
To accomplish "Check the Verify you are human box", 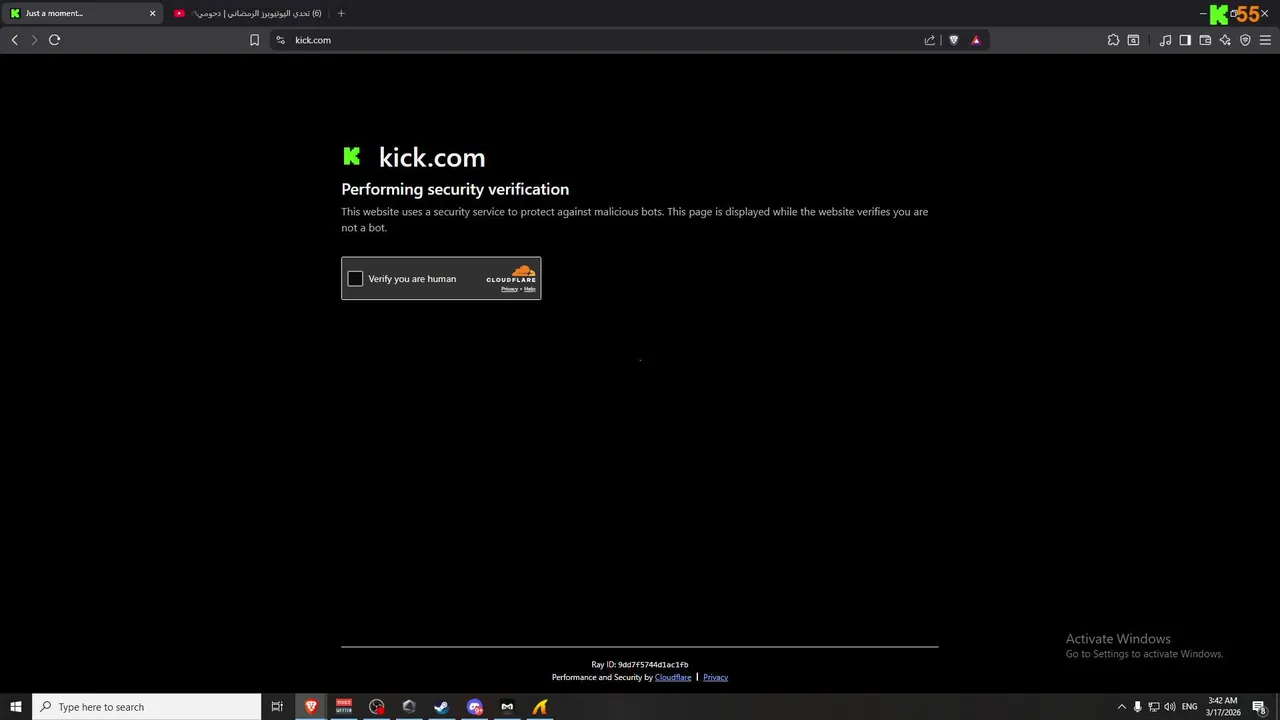I will pyautogui.click(x=355, y=279).
